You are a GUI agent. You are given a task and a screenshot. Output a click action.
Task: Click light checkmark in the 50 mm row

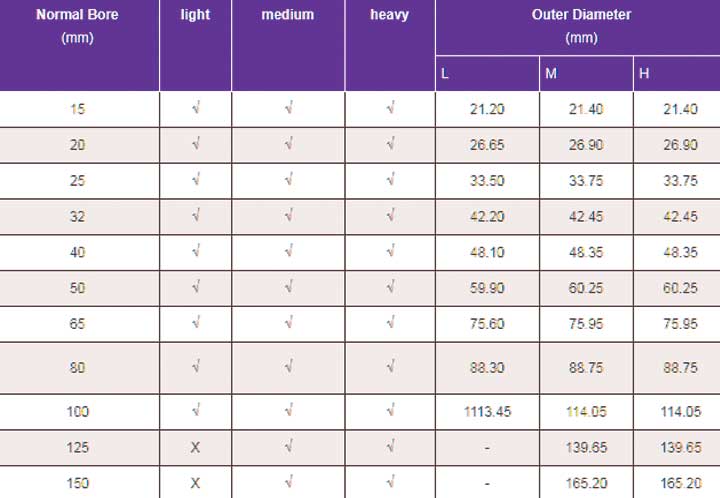tap(196, 287)
